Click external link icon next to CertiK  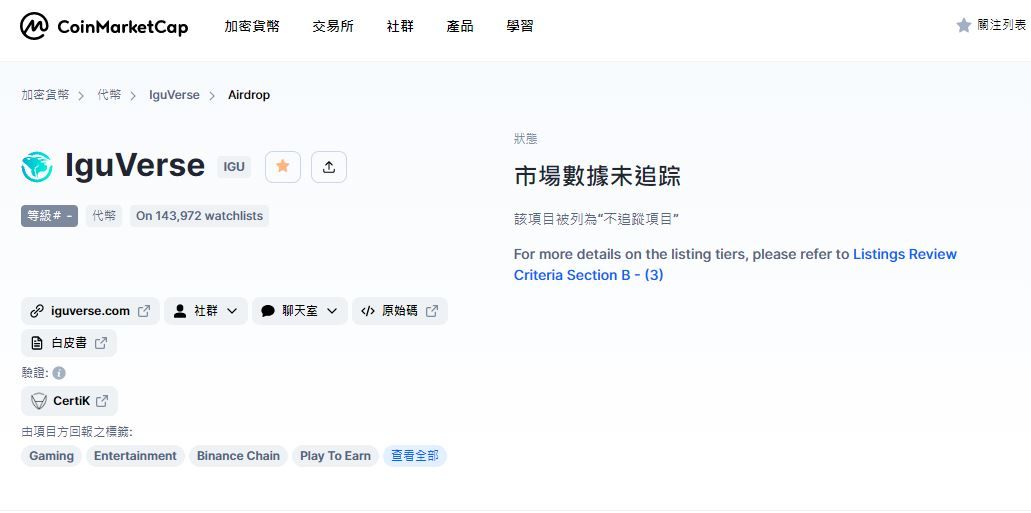[x=102, y=401]
